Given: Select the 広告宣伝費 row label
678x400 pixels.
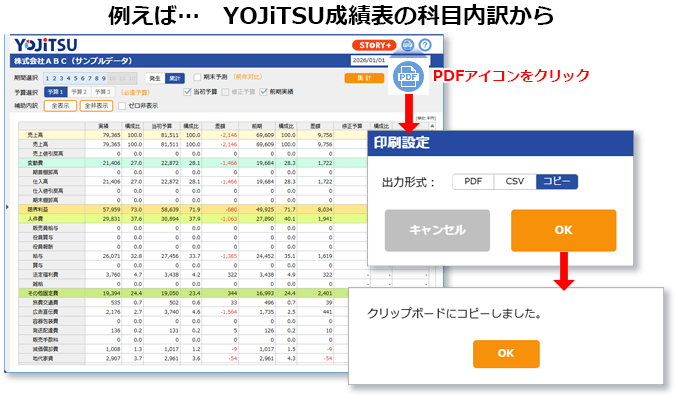Looking at the screenshot, I should tap(45, 312).
